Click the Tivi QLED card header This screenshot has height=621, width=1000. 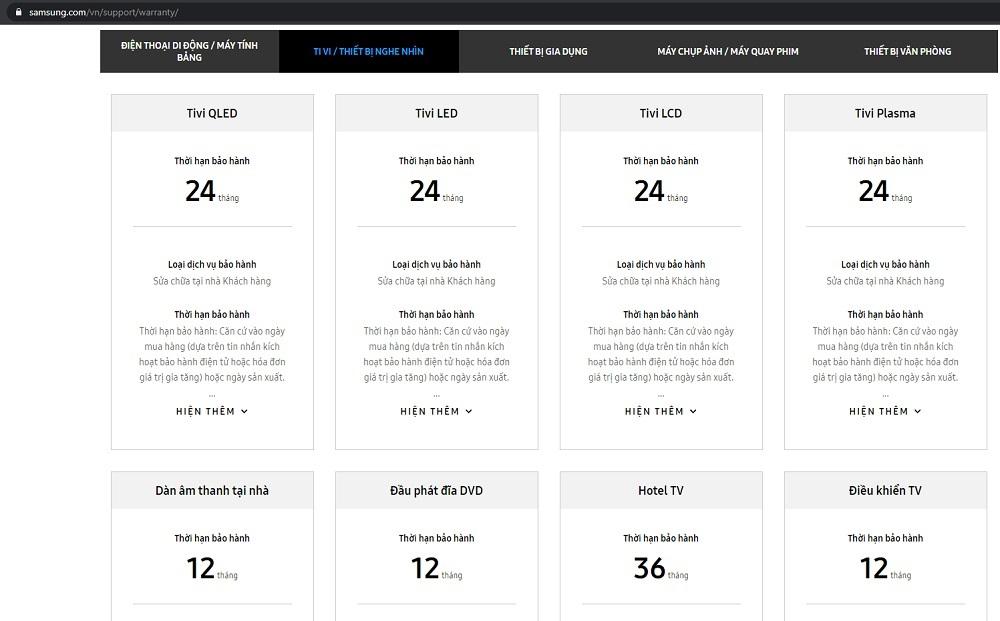[x=212, y=113]
